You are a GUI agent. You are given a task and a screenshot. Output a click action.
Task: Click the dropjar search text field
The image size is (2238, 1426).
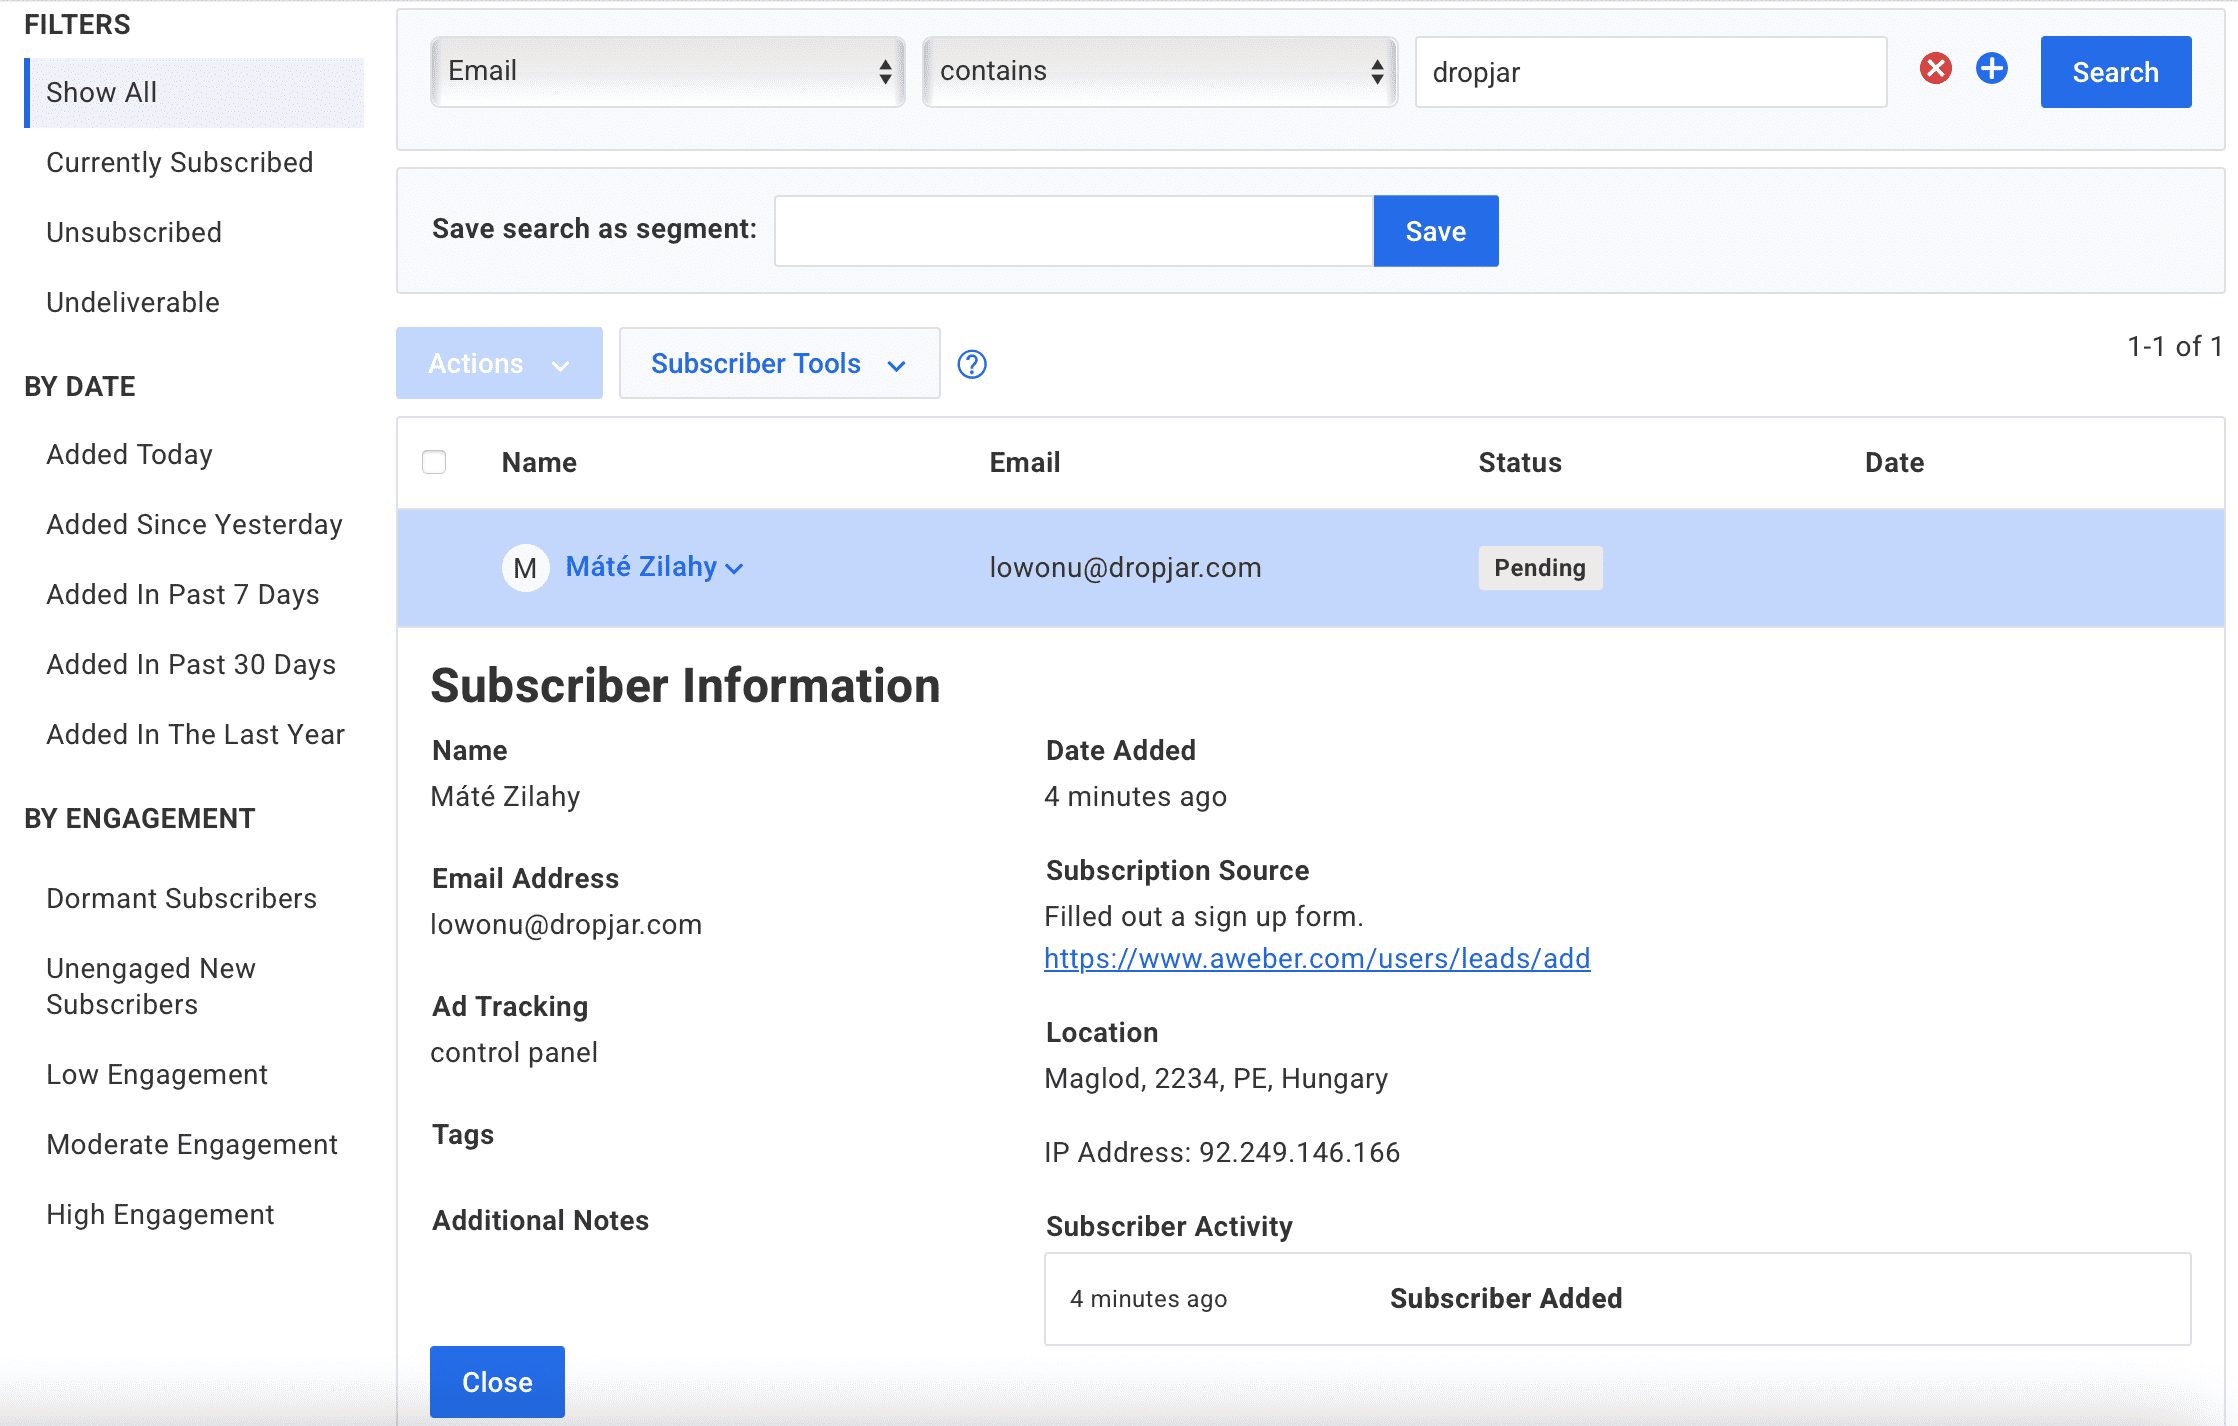coord(1651,72)
